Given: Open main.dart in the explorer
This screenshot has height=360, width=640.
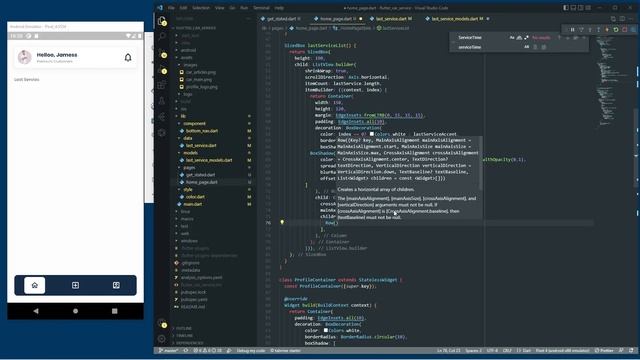Looking at the screenshot, I should (193, 204).
